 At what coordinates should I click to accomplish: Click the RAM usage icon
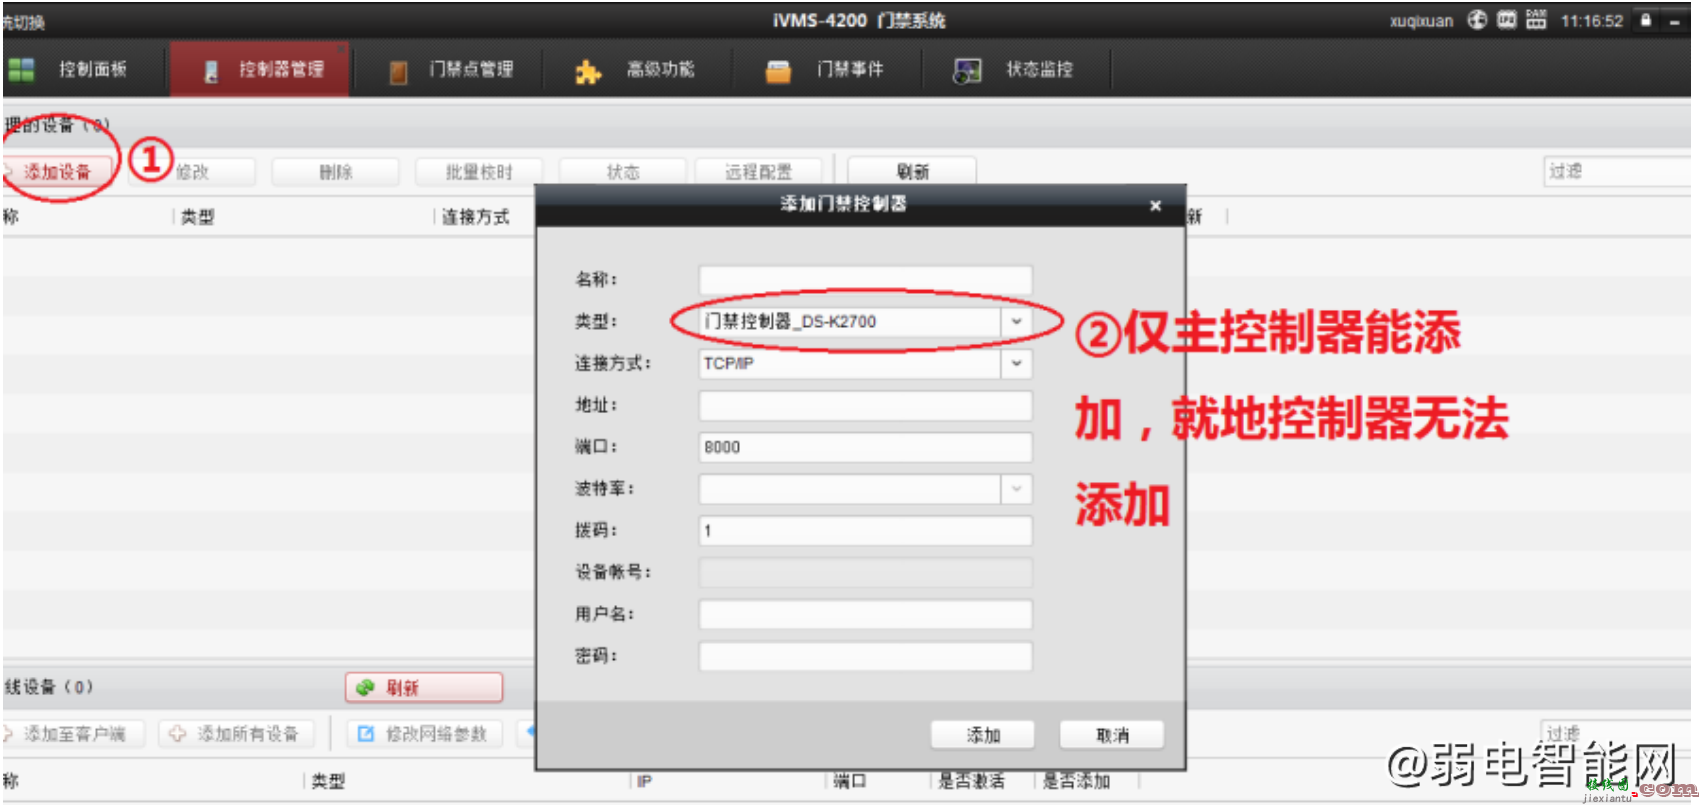coord(1536,20)
